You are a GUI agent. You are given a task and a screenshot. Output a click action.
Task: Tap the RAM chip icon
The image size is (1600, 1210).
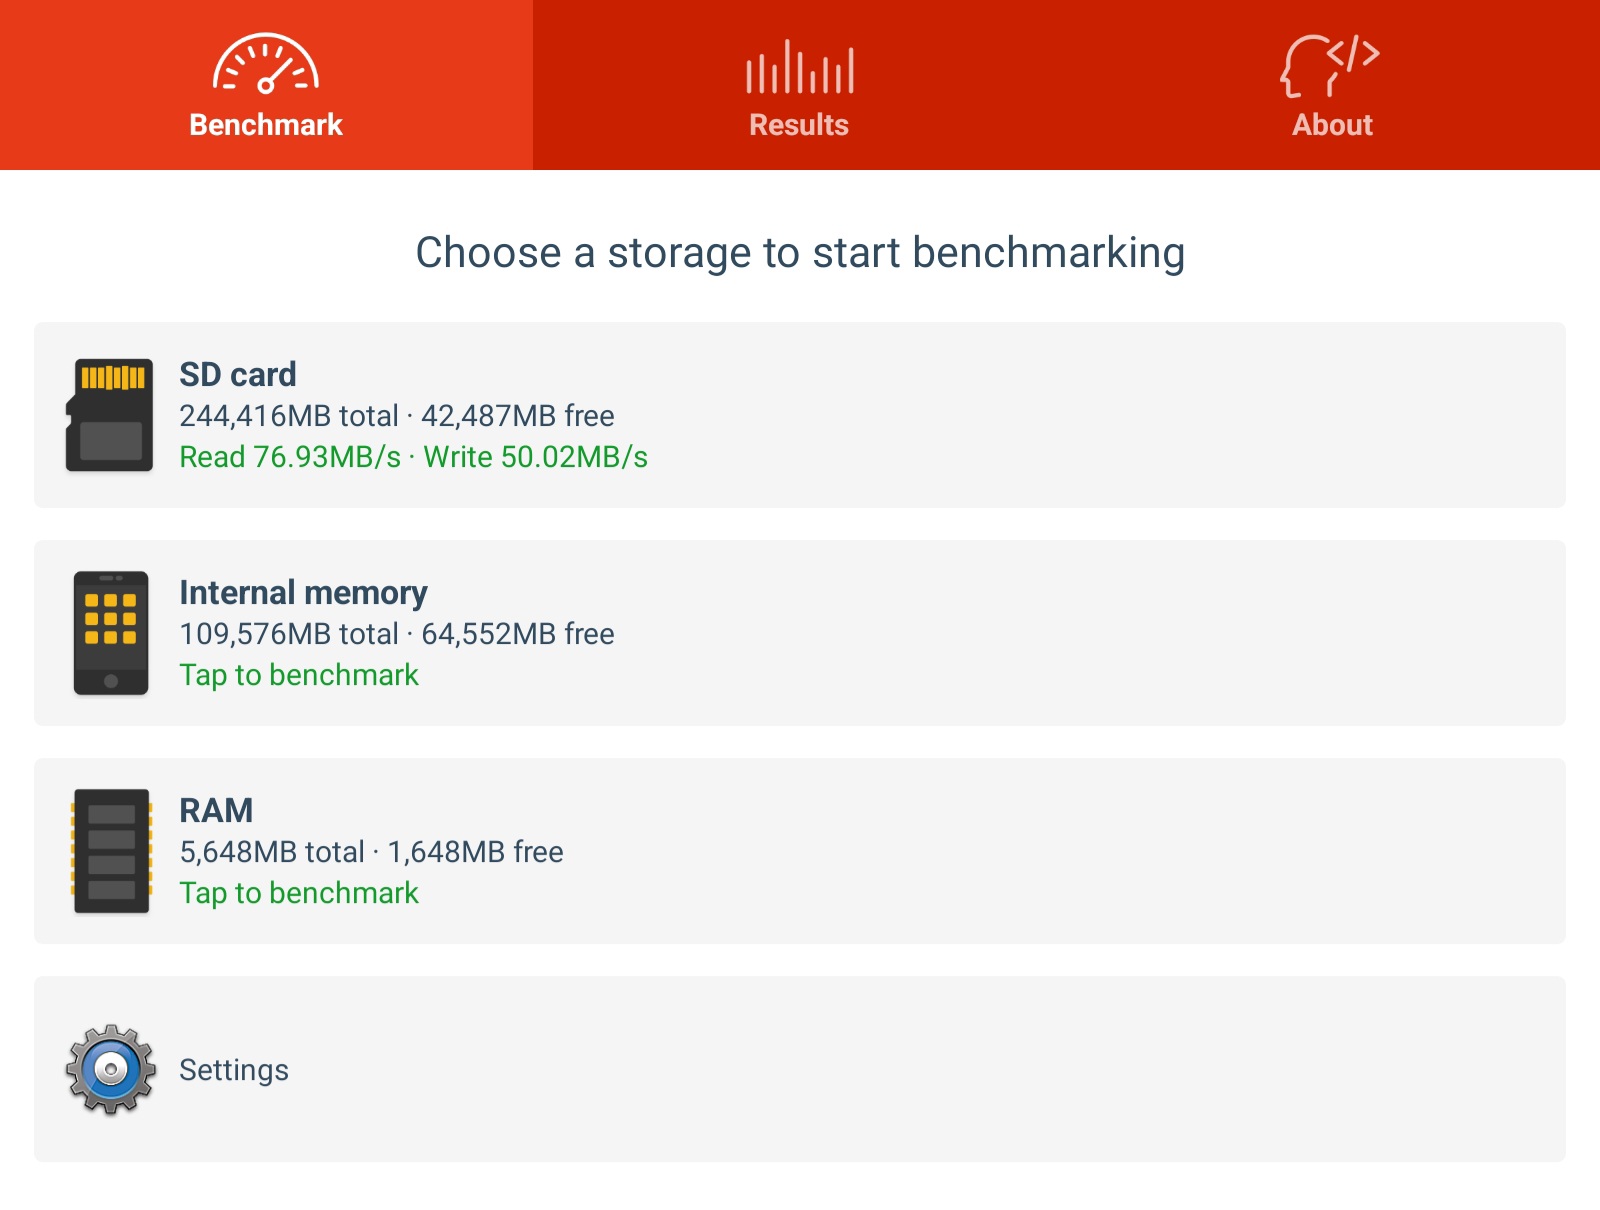point(111,851)
